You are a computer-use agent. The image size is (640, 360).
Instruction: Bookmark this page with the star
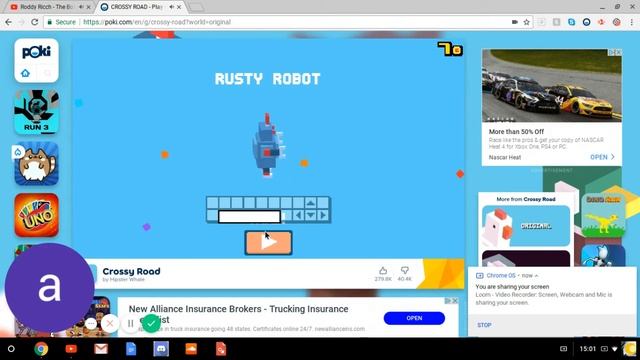(x=527, y=22)
